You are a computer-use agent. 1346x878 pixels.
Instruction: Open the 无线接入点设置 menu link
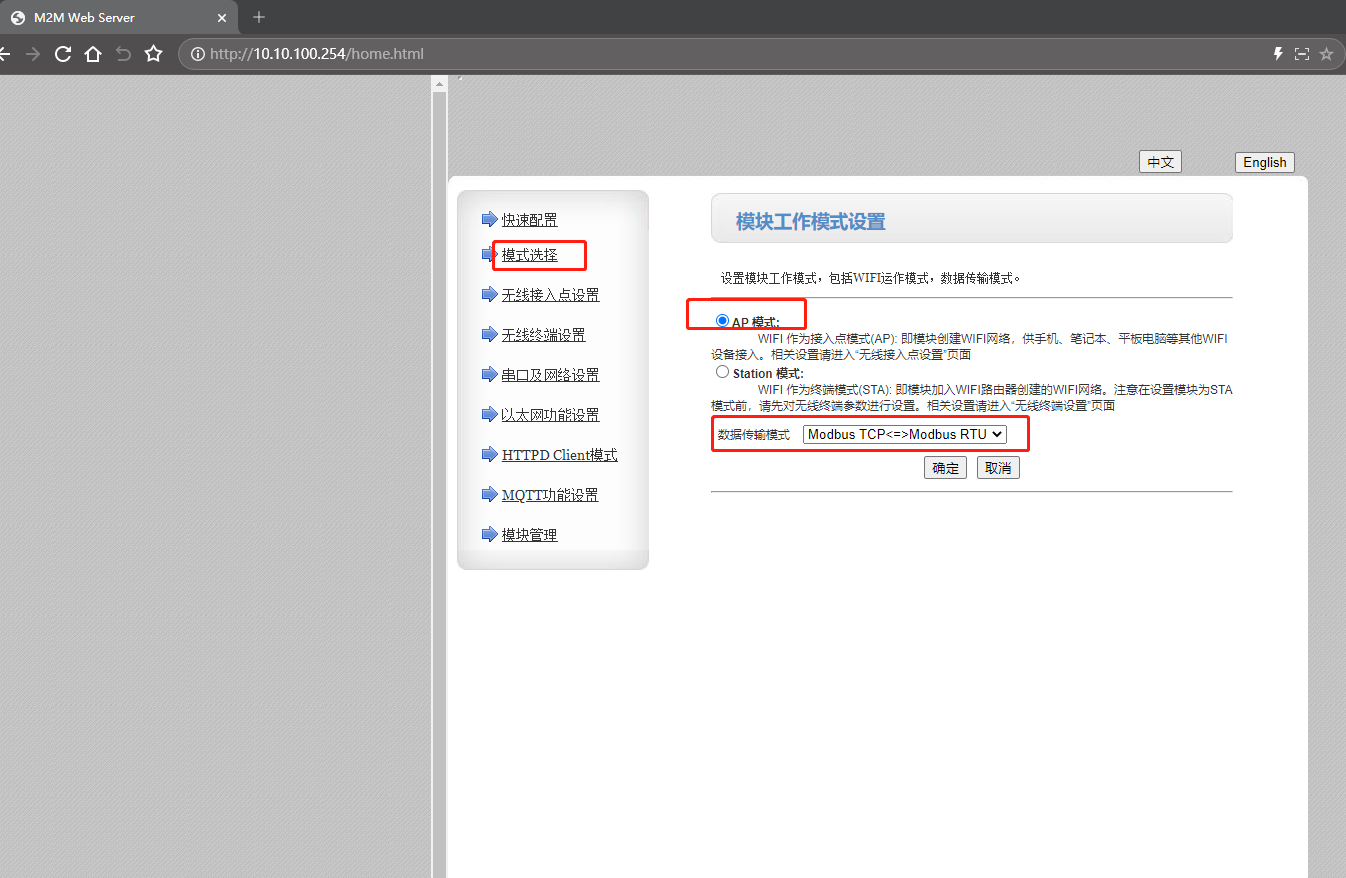pyautogui.click(x=550, y=295)
